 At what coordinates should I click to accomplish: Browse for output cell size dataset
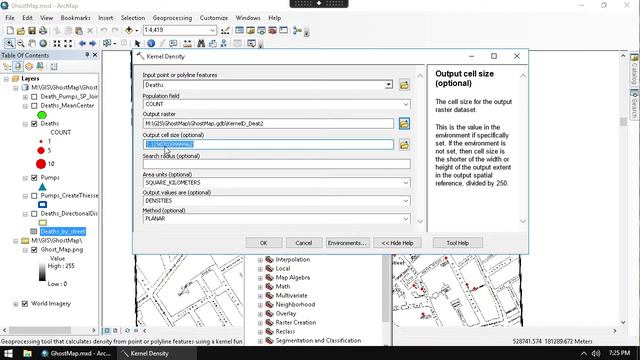(404, 144)
